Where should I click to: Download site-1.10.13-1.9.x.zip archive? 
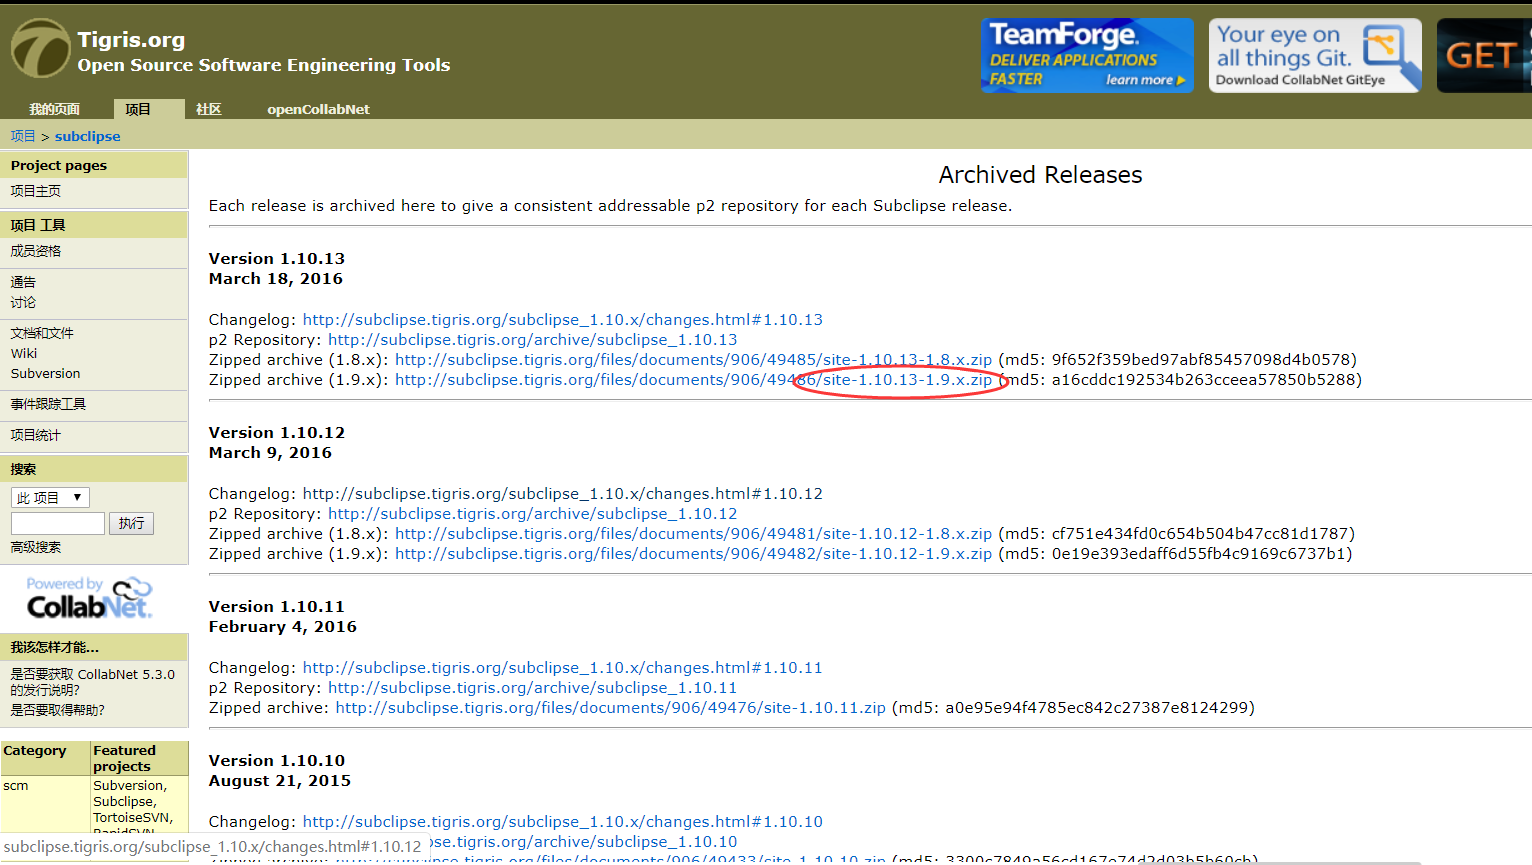tap(693, 380)
